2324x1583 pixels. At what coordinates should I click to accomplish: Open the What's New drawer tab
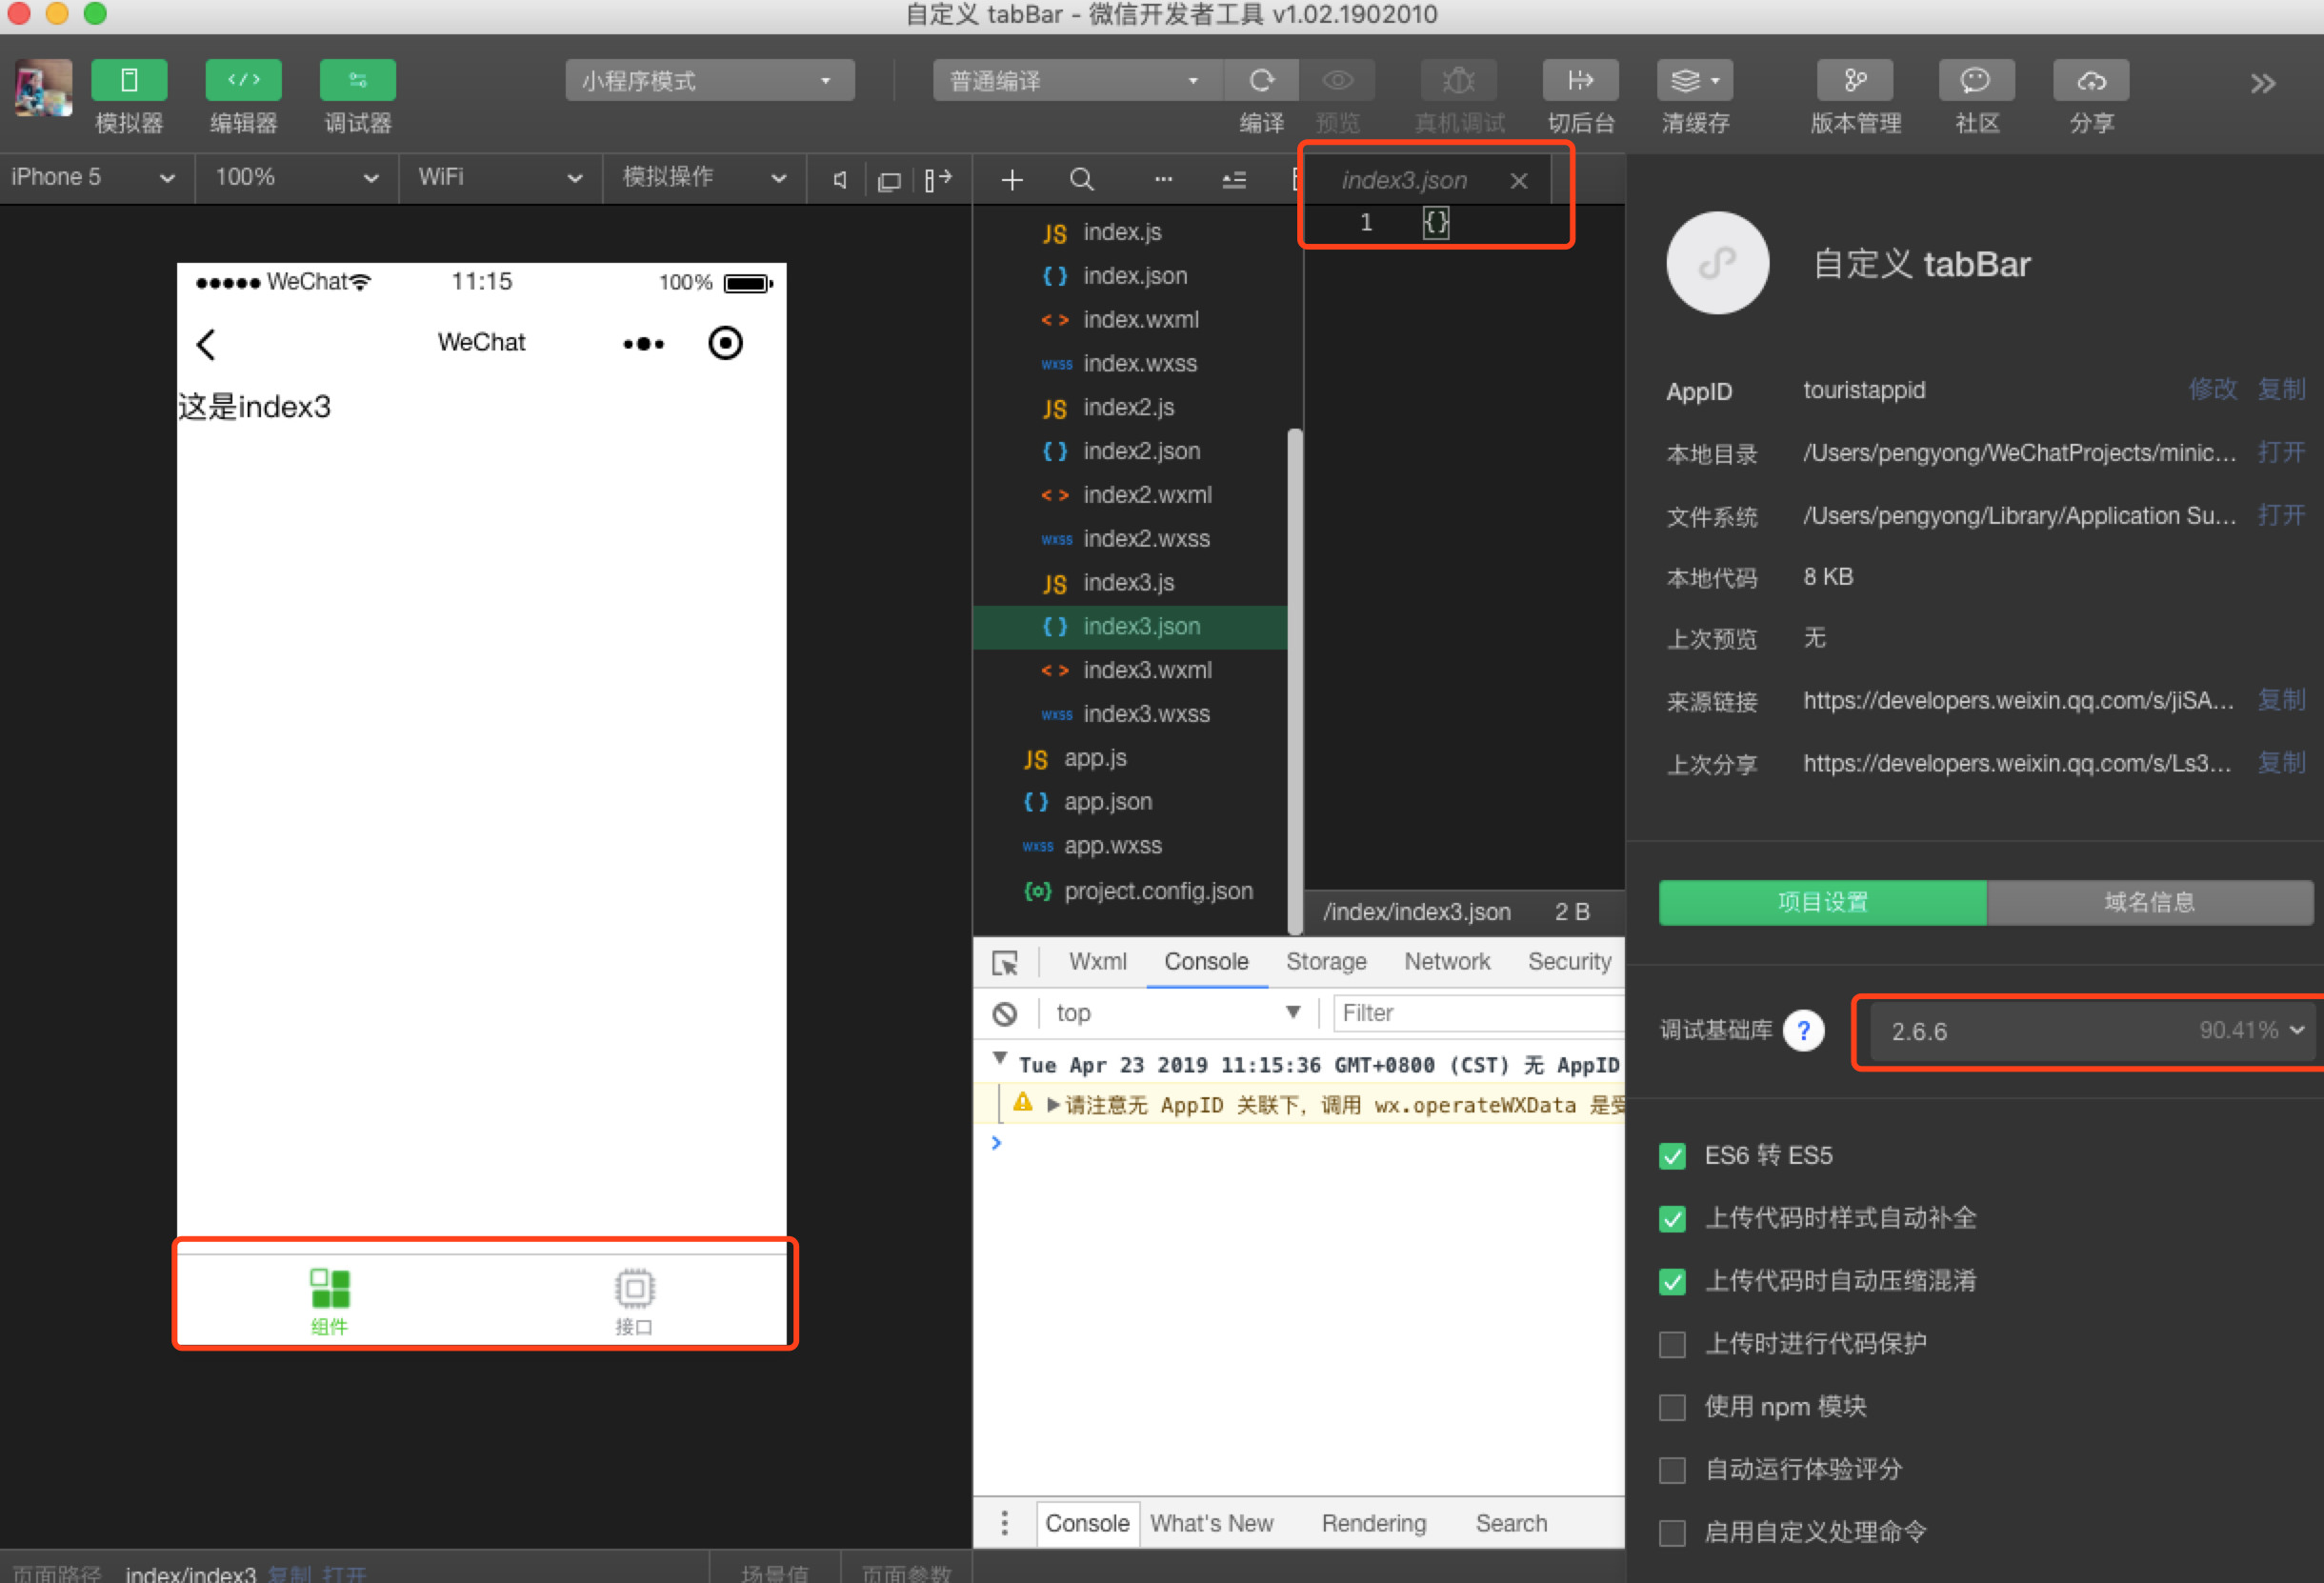(x=1211, y=1523)
